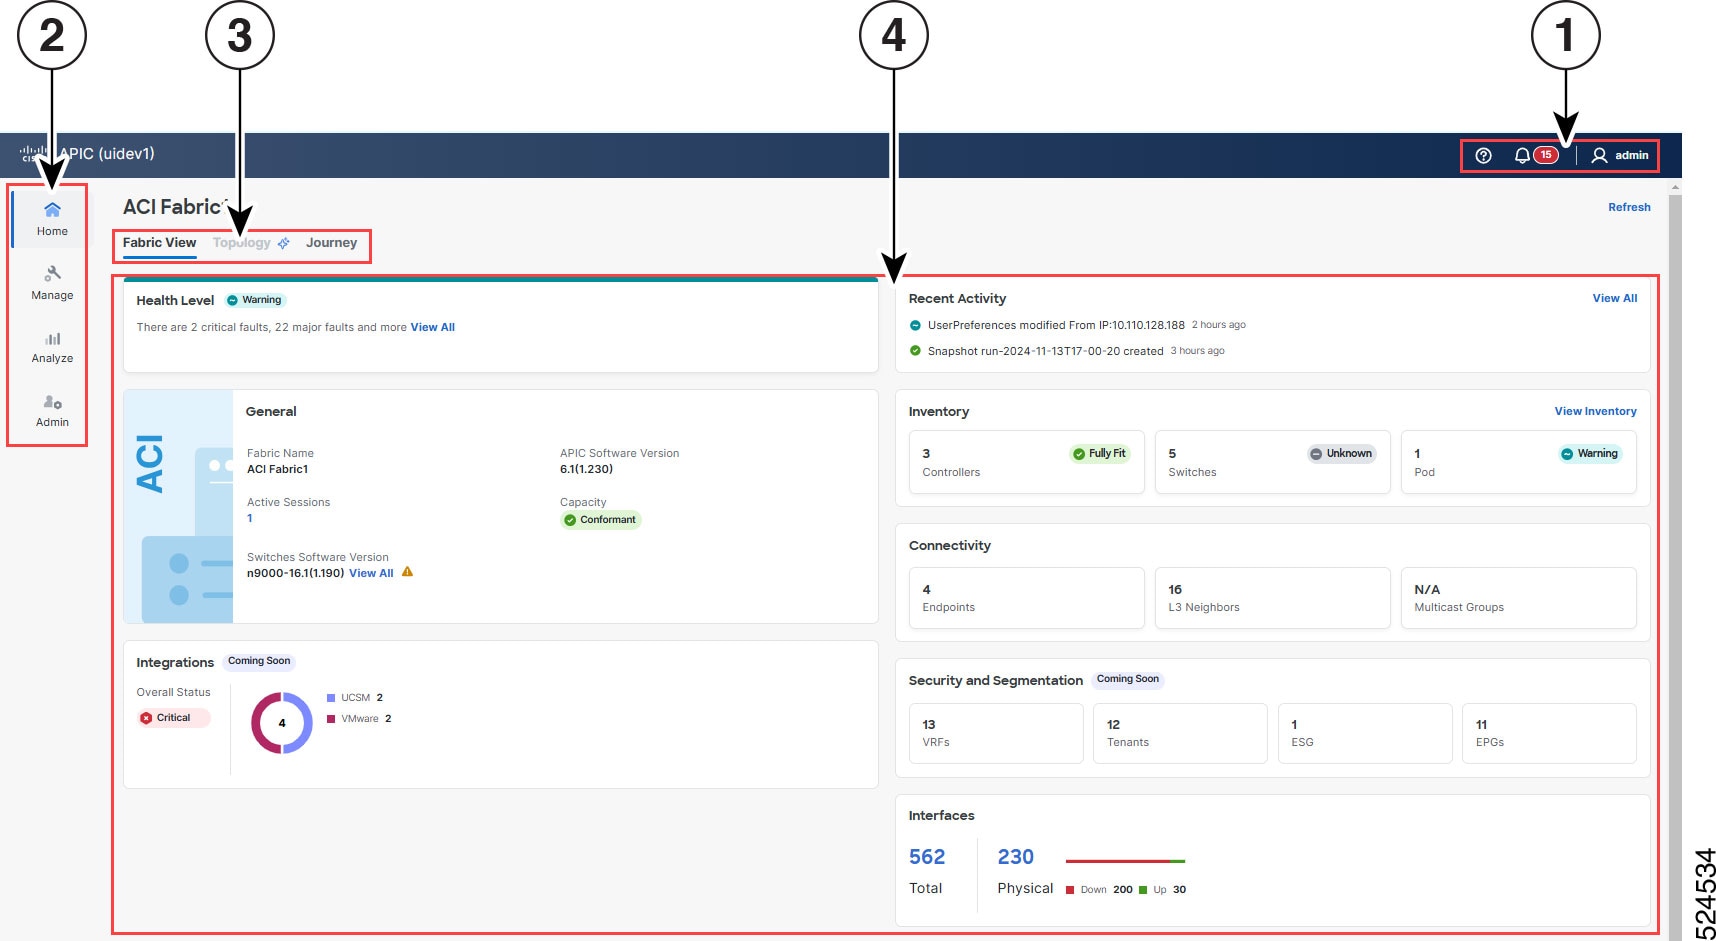The width and height of the screenshot is (1716, 941).
Task: Click the n9000-16.1(1.190) version text
Action: pyautogui.click(x=295, y=573)
